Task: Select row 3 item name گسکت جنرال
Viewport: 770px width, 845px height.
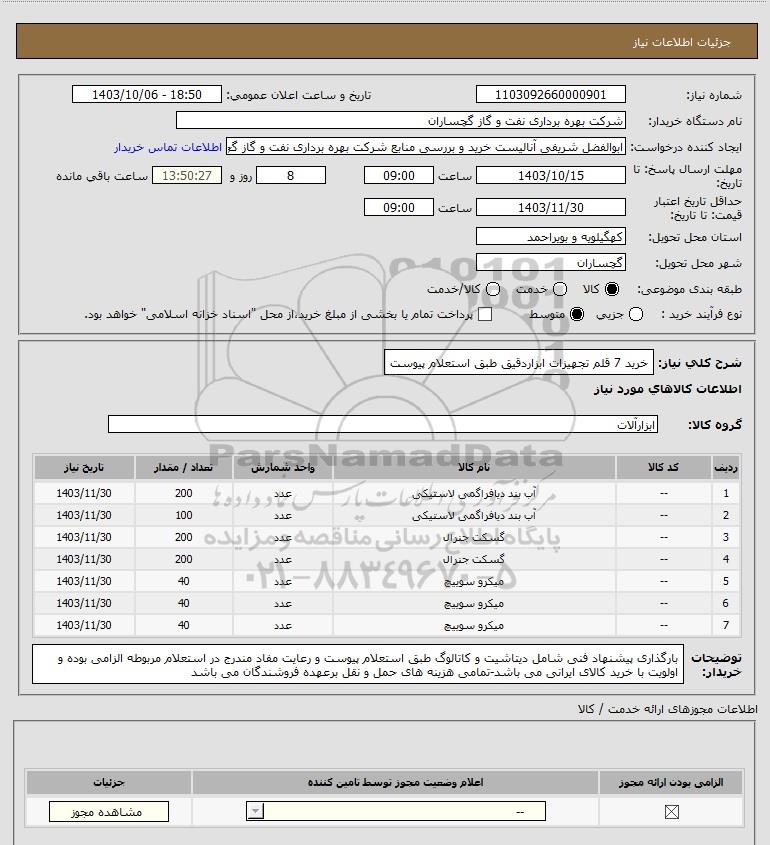Action: pos(474,538)
